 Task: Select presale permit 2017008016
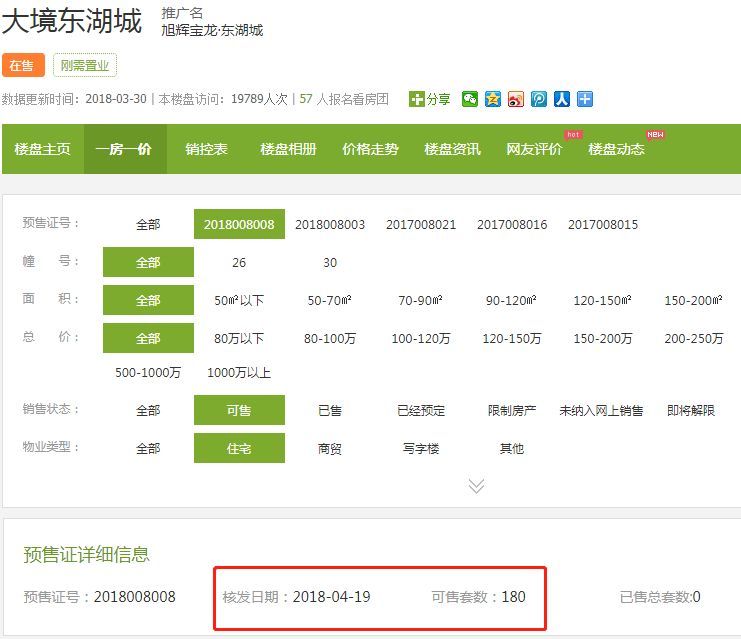(512, 224)
